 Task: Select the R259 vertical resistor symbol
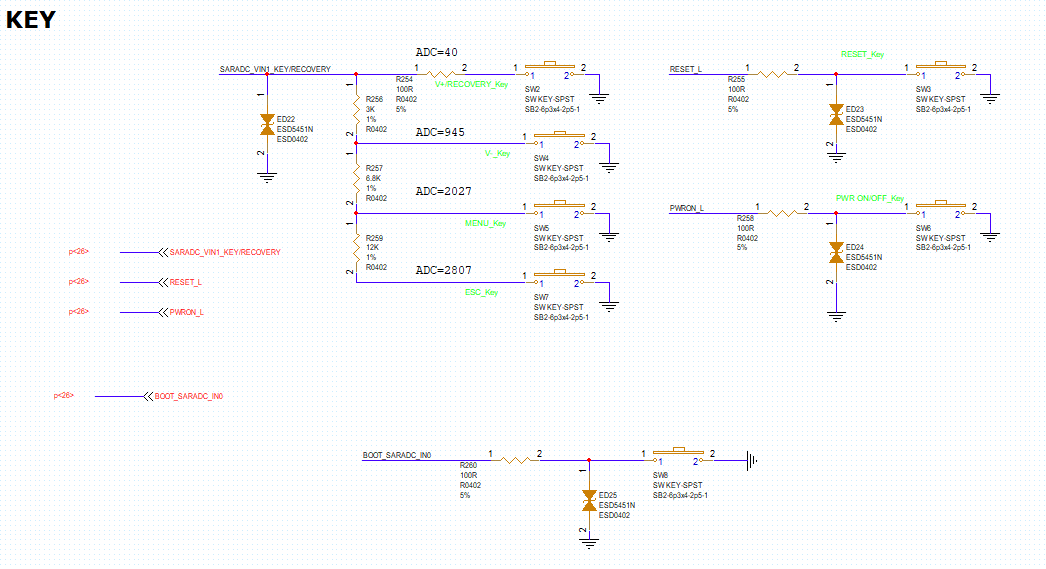point(356,248)
